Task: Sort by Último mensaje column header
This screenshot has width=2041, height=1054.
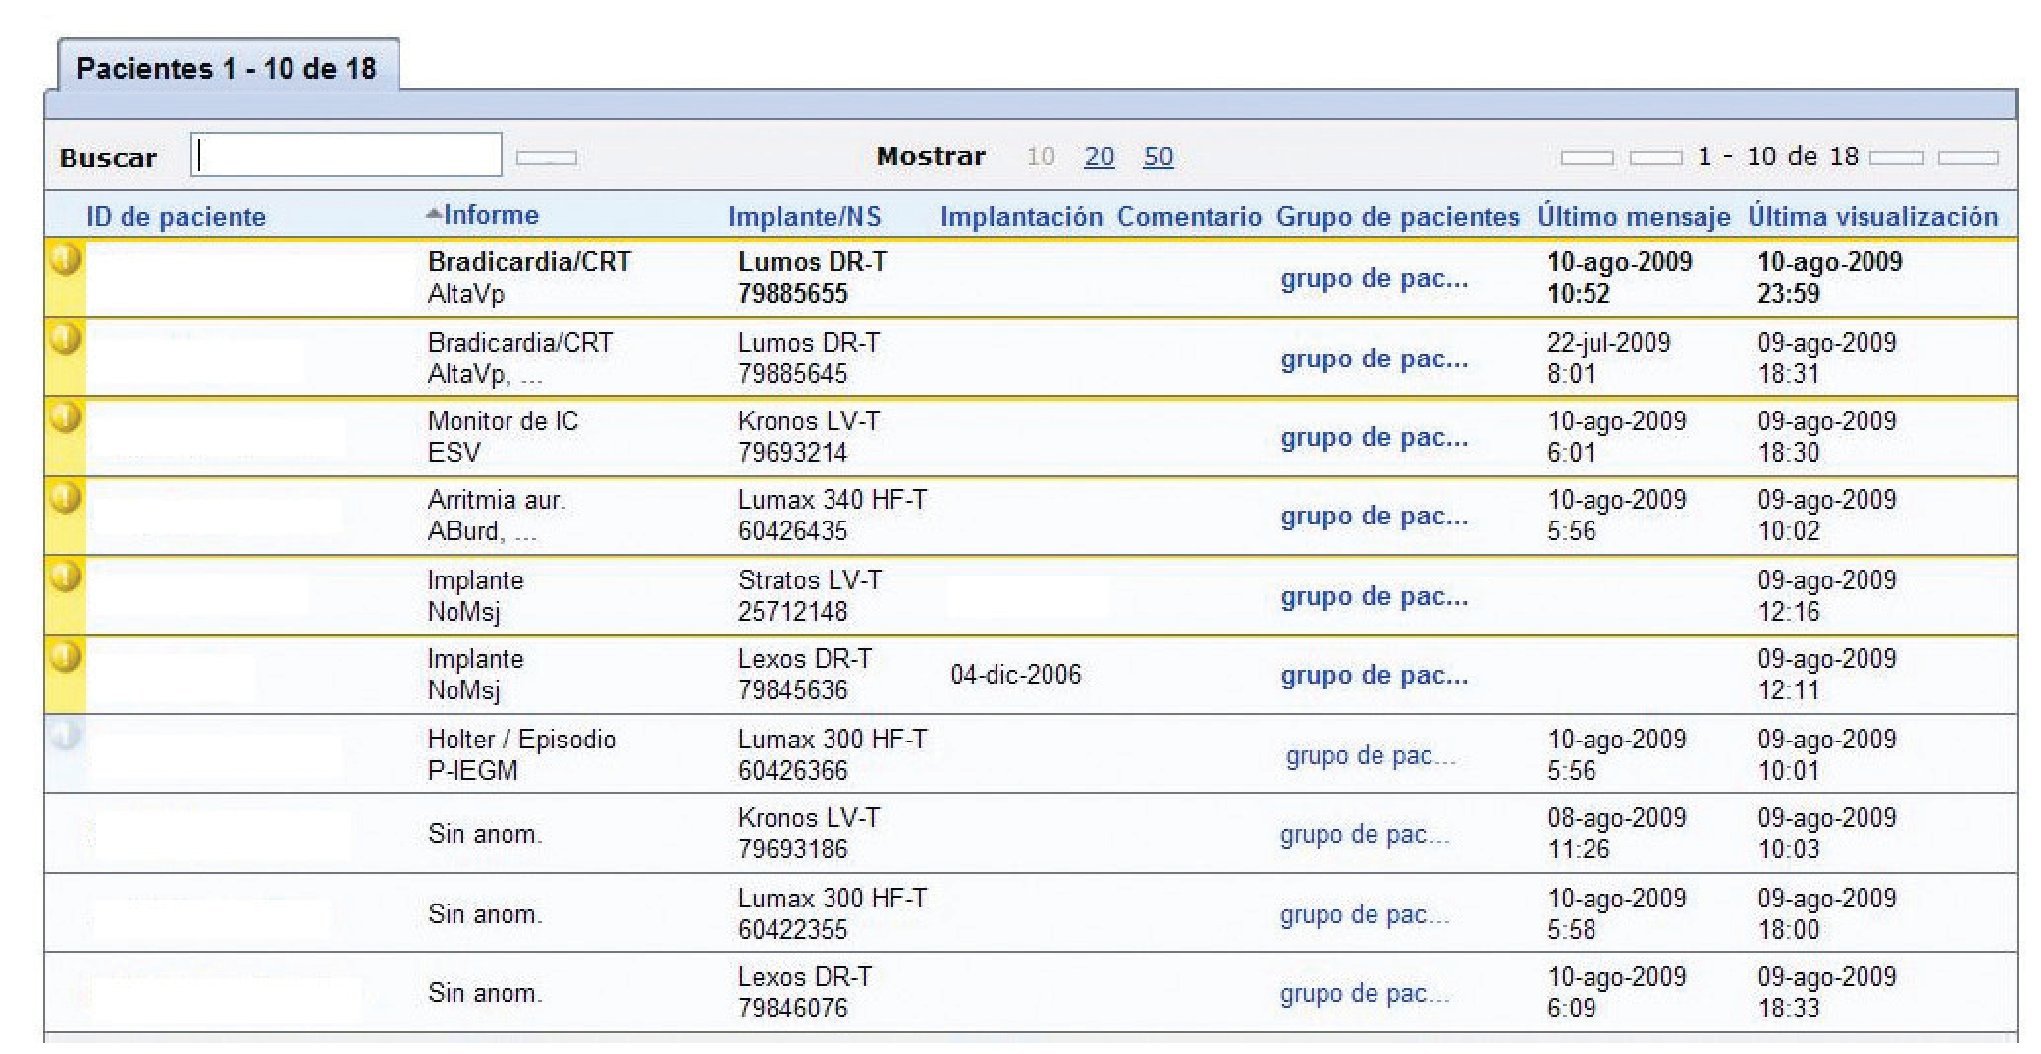Action: coord(1633,217)
